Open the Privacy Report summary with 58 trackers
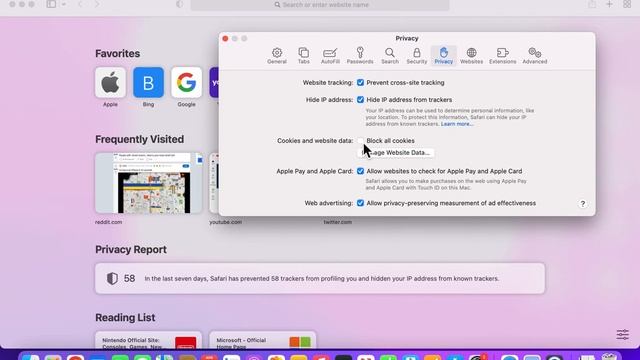This screenshot has width=640, height=360. tap(320, 278)
